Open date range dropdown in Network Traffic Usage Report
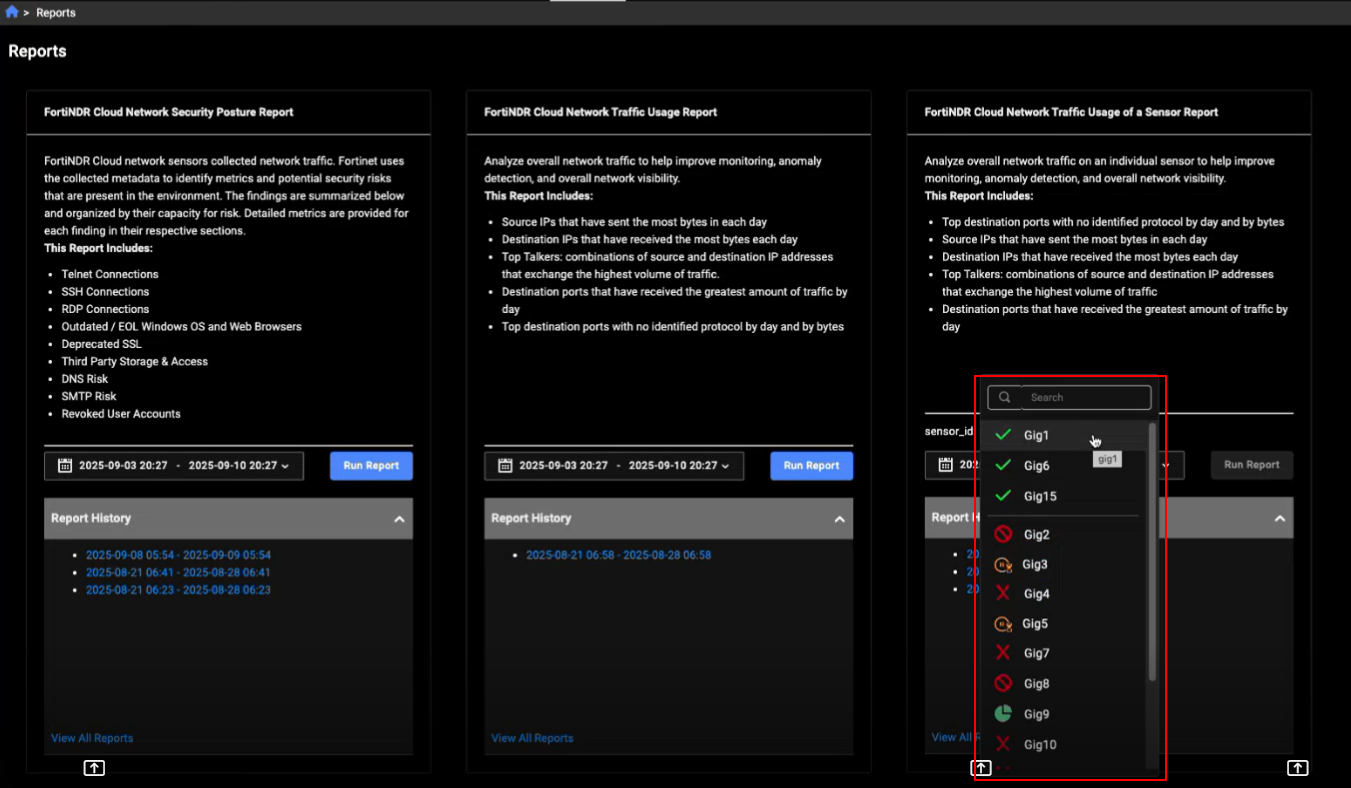This screenshot has width=1351, height=788. 614,465
